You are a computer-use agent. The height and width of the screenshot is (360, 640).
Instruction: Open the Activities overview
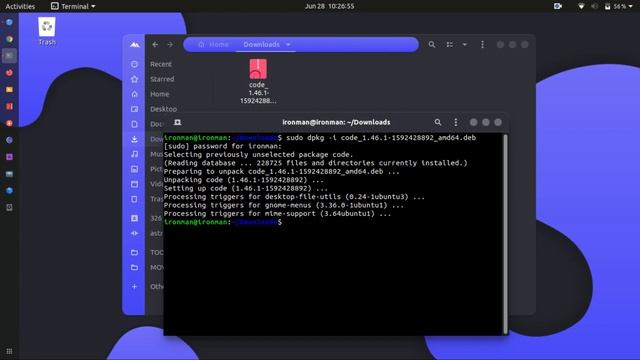tap(20, 6)
